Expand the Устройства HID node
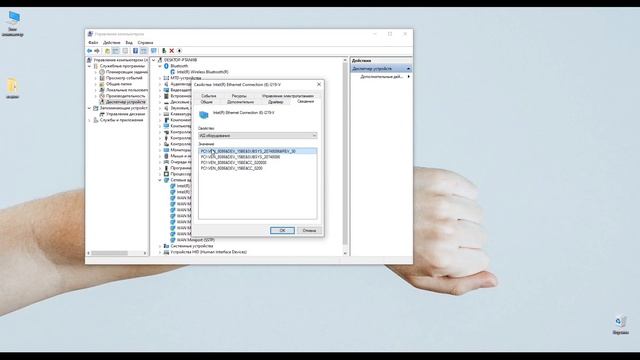The width and height of the screenshot is (640, 360). (x=160, y=252)
